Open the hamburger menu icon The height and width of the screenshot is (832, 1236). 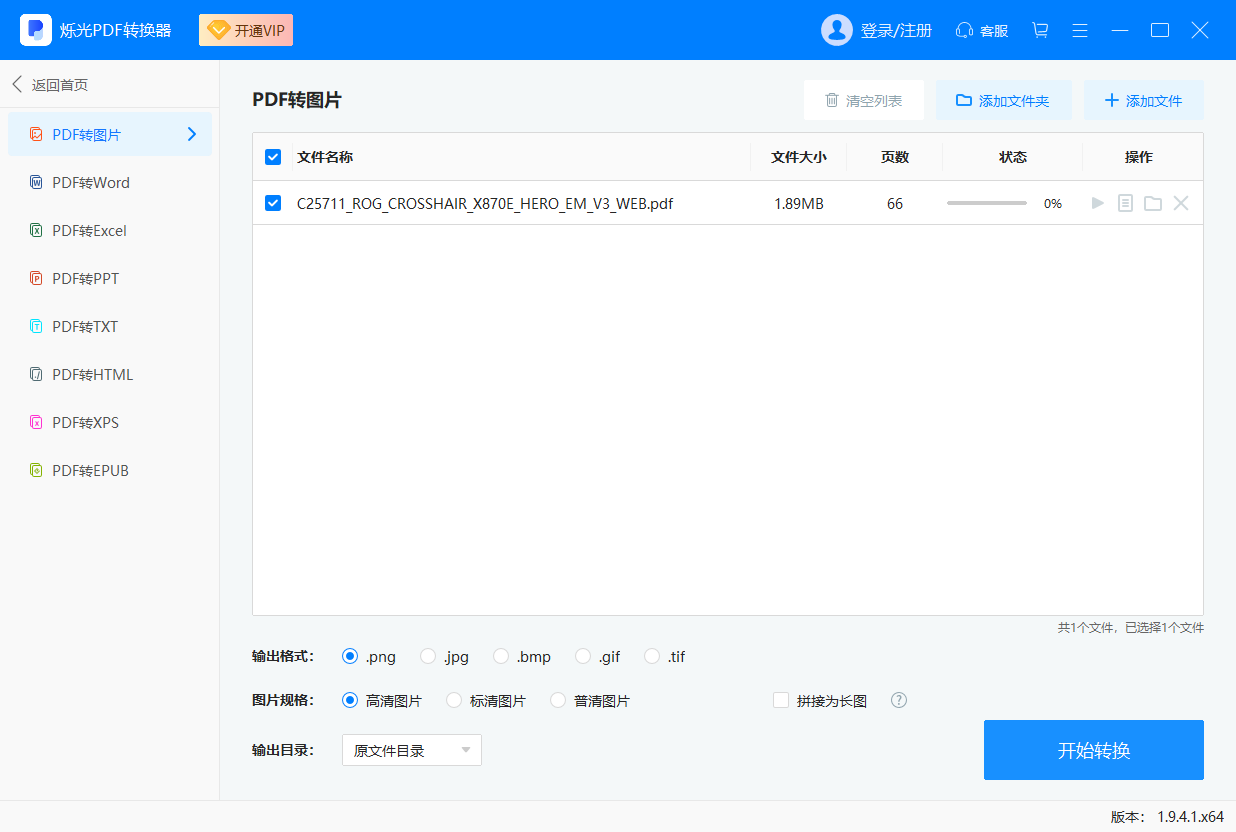1080,30
